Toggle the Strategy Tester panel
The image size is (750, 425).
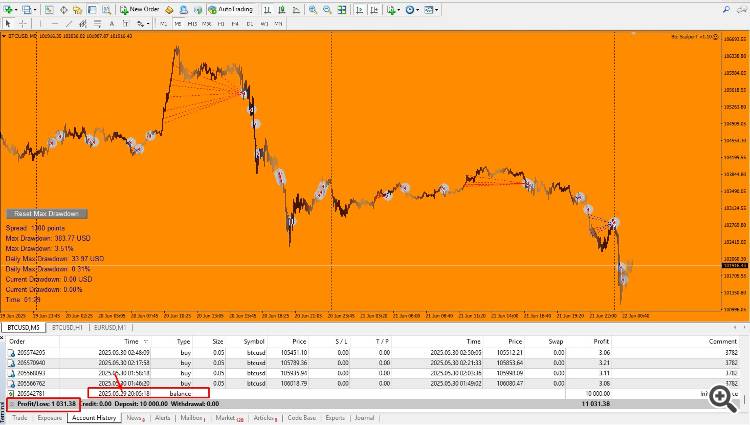click(106, 10)
